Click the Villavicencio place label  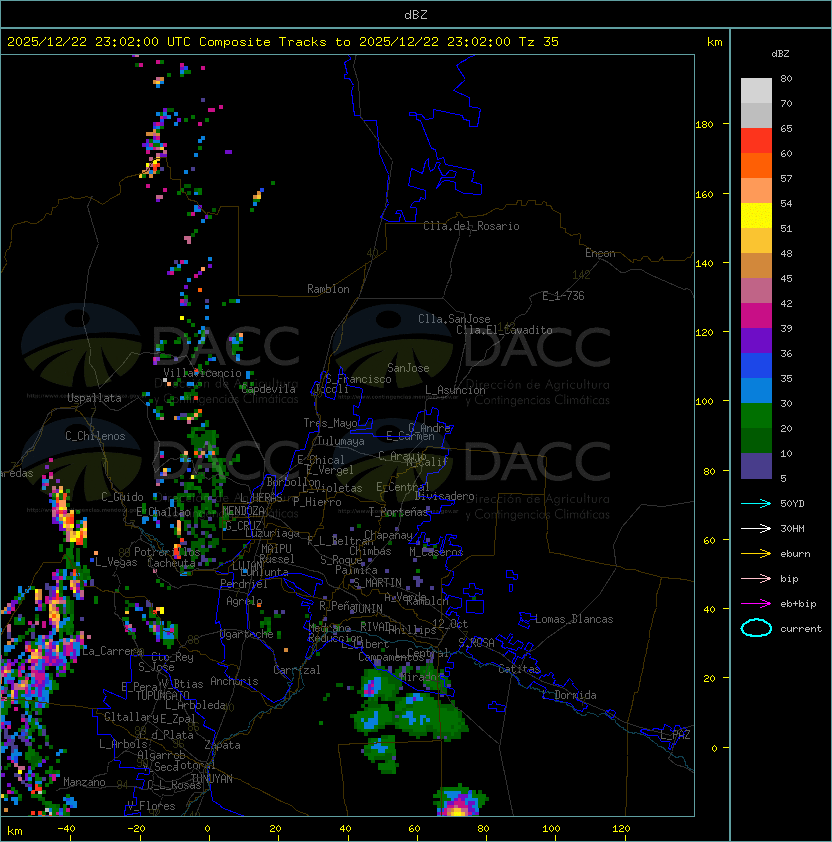pyautogui.click(x=202, y=373)
